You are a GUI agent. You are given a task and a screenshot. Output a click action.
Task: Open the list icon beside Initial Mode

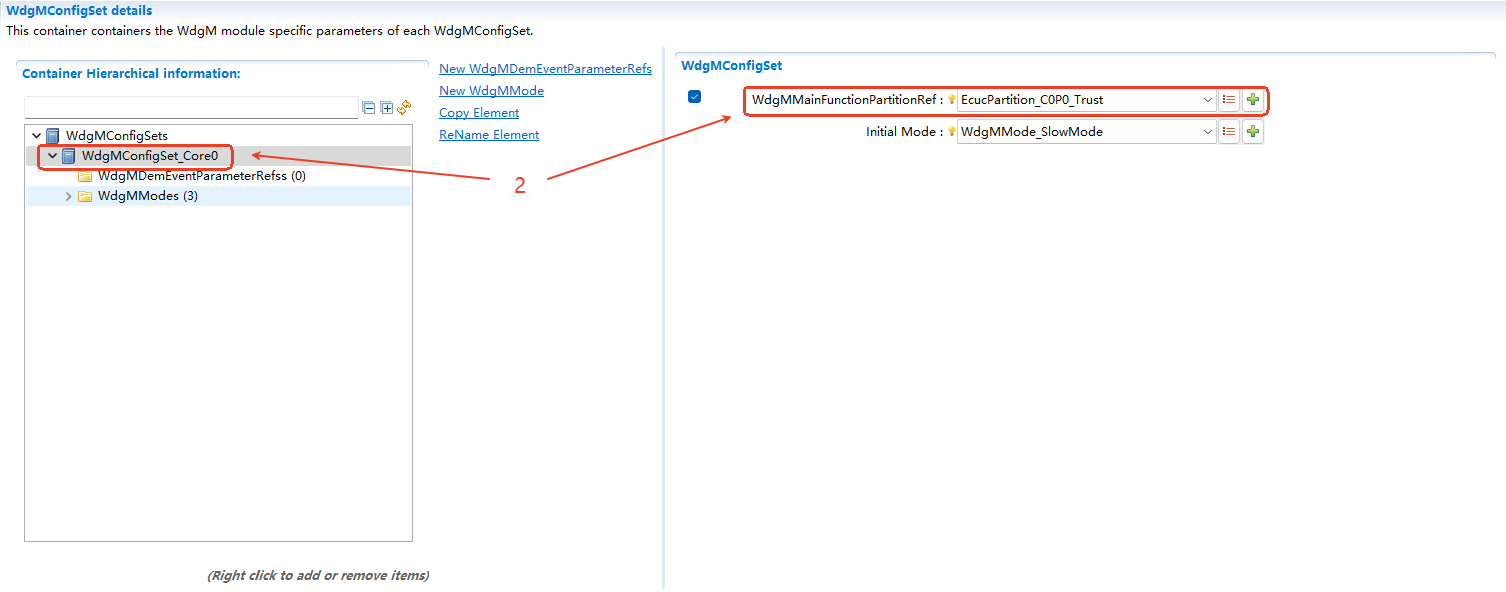[x=1229, y=131]
